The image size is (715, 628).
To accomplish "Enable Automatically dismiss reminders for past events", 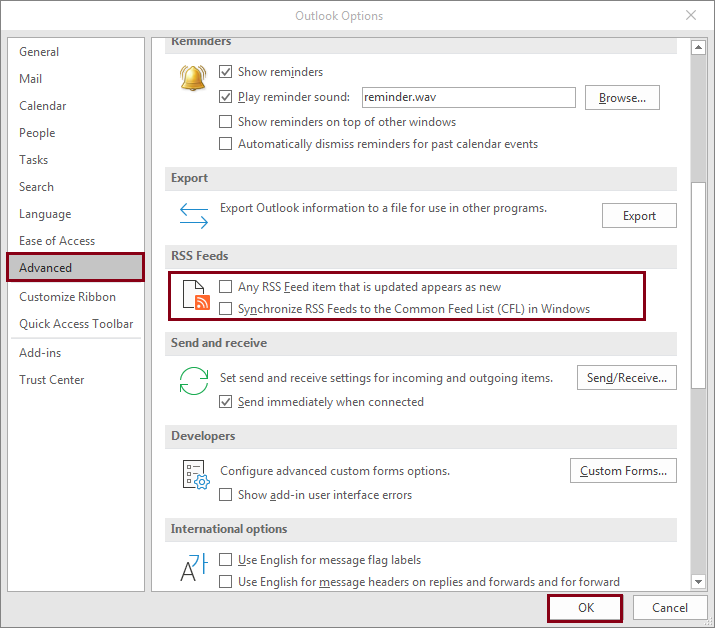I will point(225,144).
